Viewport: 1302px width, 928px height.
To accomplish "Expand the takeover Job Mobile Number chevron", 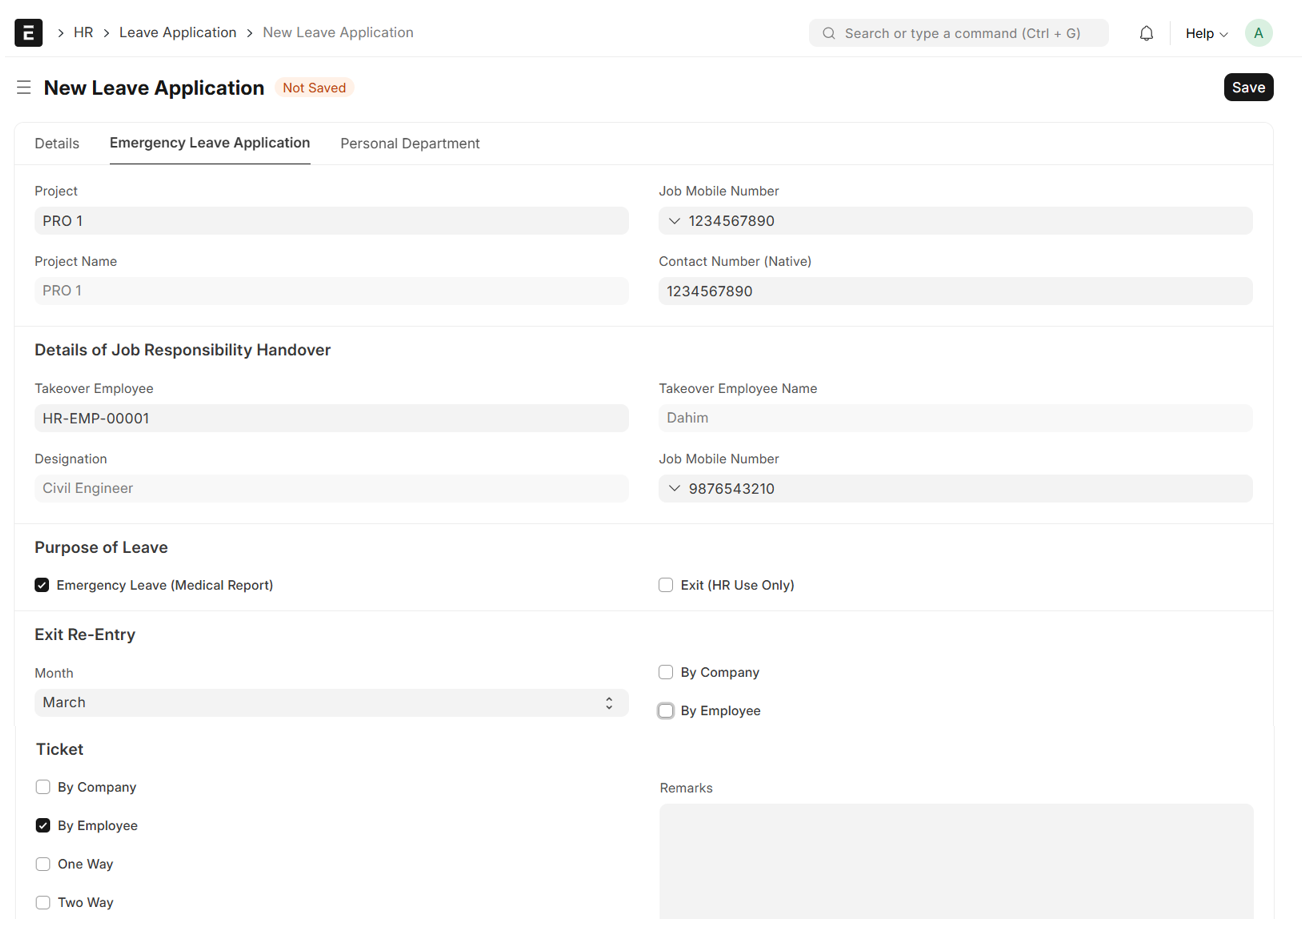I will click(674, 489).
